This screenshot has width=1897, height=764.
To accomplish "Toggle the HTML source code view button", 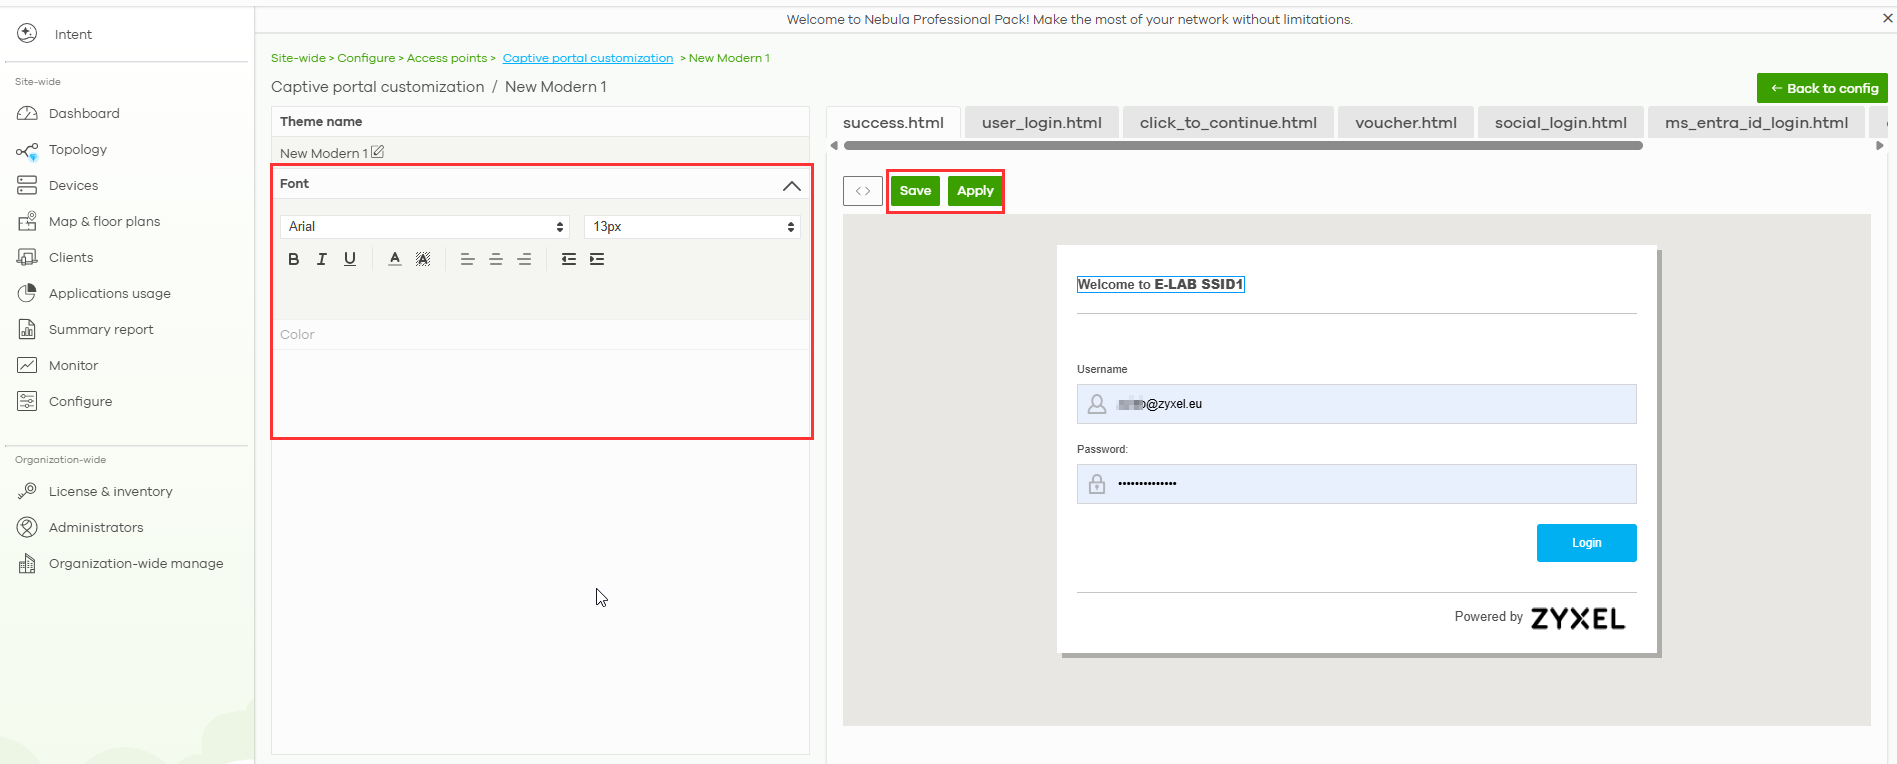I will (862, 191).
